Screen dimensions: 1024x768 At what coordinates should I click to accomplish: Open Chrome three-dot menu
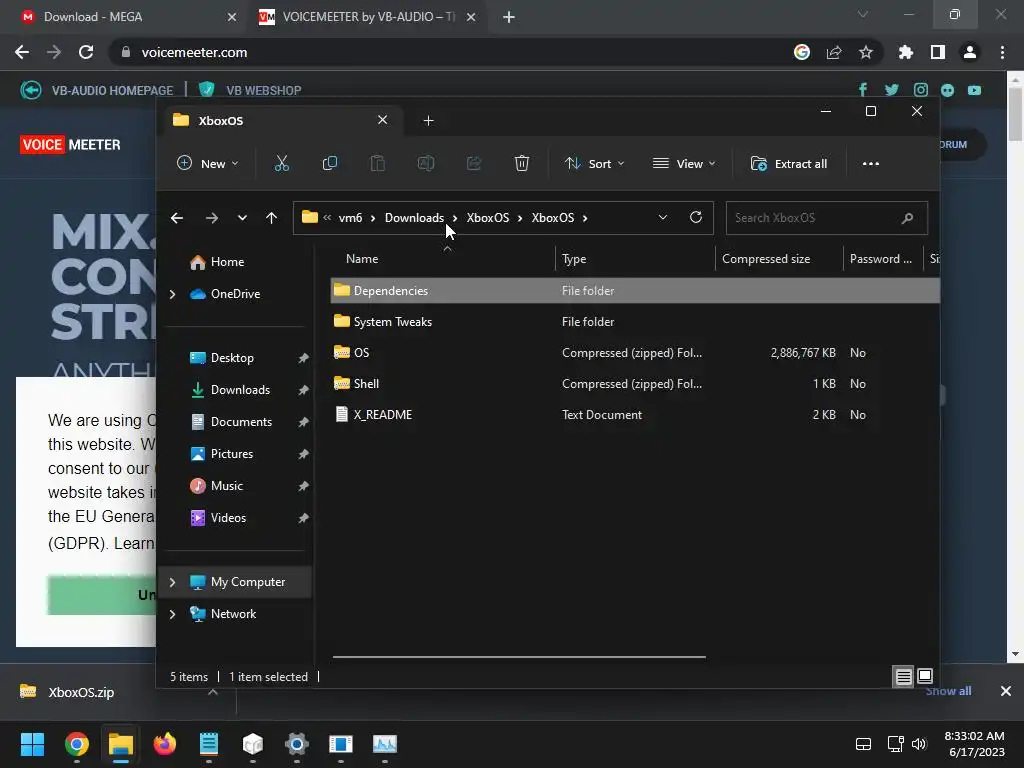click(x=1002, y=52)
